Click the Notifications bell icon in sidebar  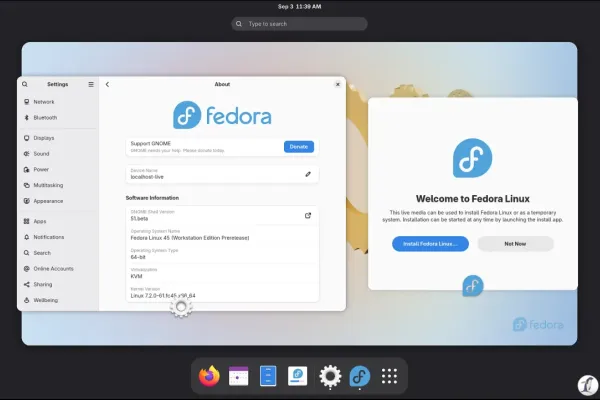click(x=26, y=237)
